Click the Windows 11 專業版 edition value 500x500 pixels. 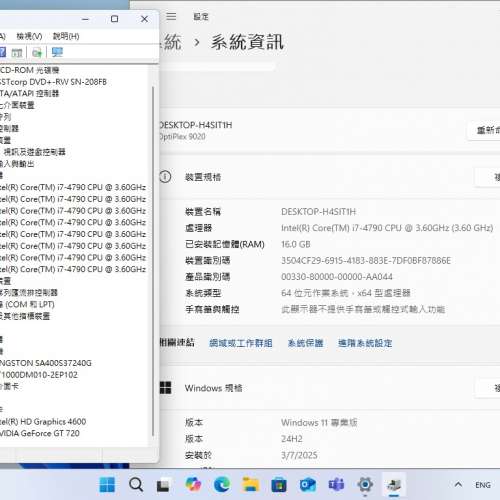click(x=319, y=423)
